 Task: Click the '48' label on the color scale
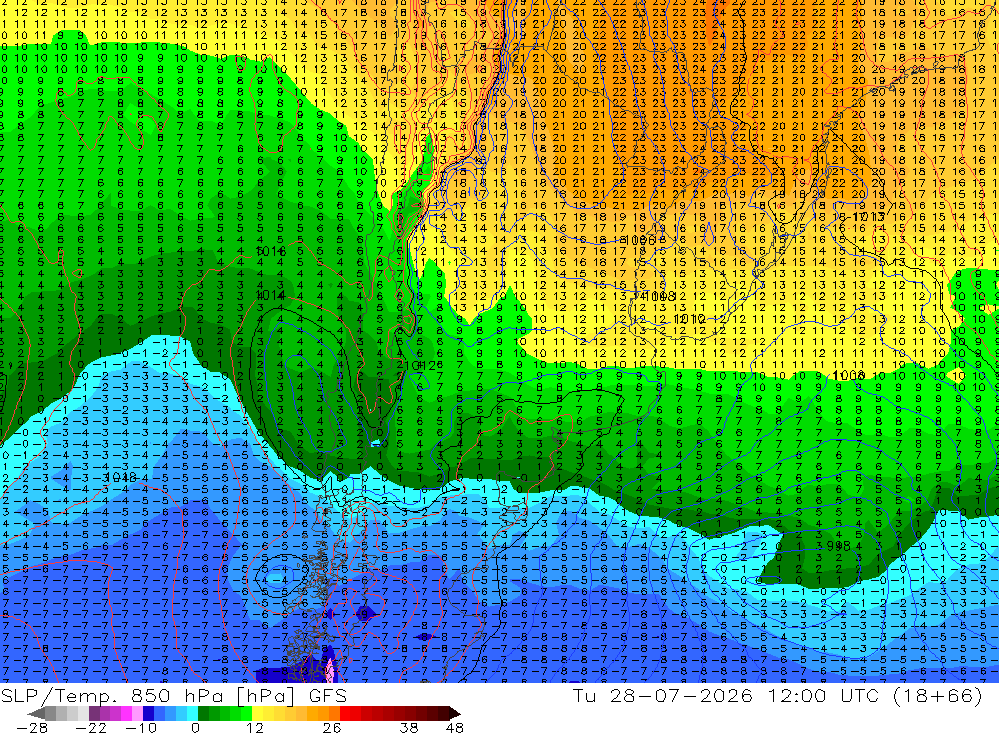click(454, 727)
